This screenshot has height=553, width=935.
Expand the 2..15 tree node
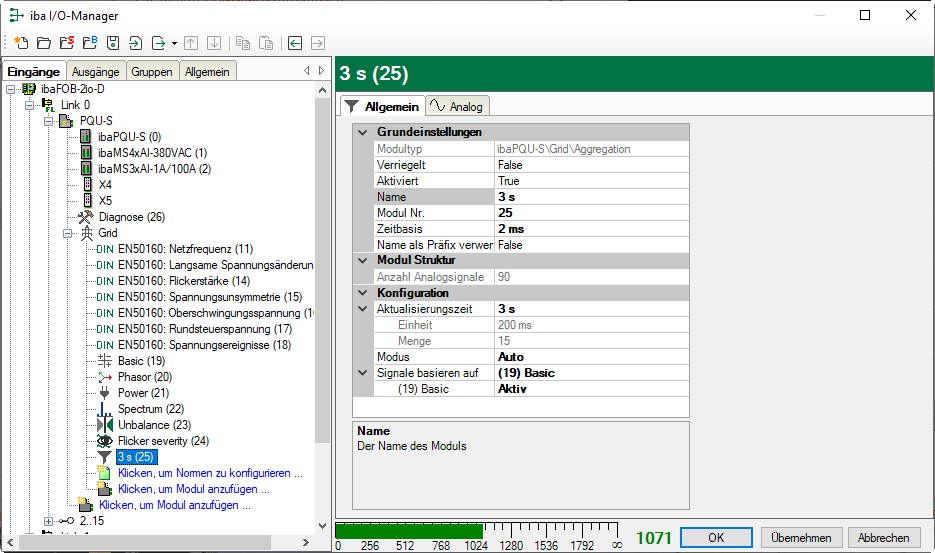click(x=49, y=521)
